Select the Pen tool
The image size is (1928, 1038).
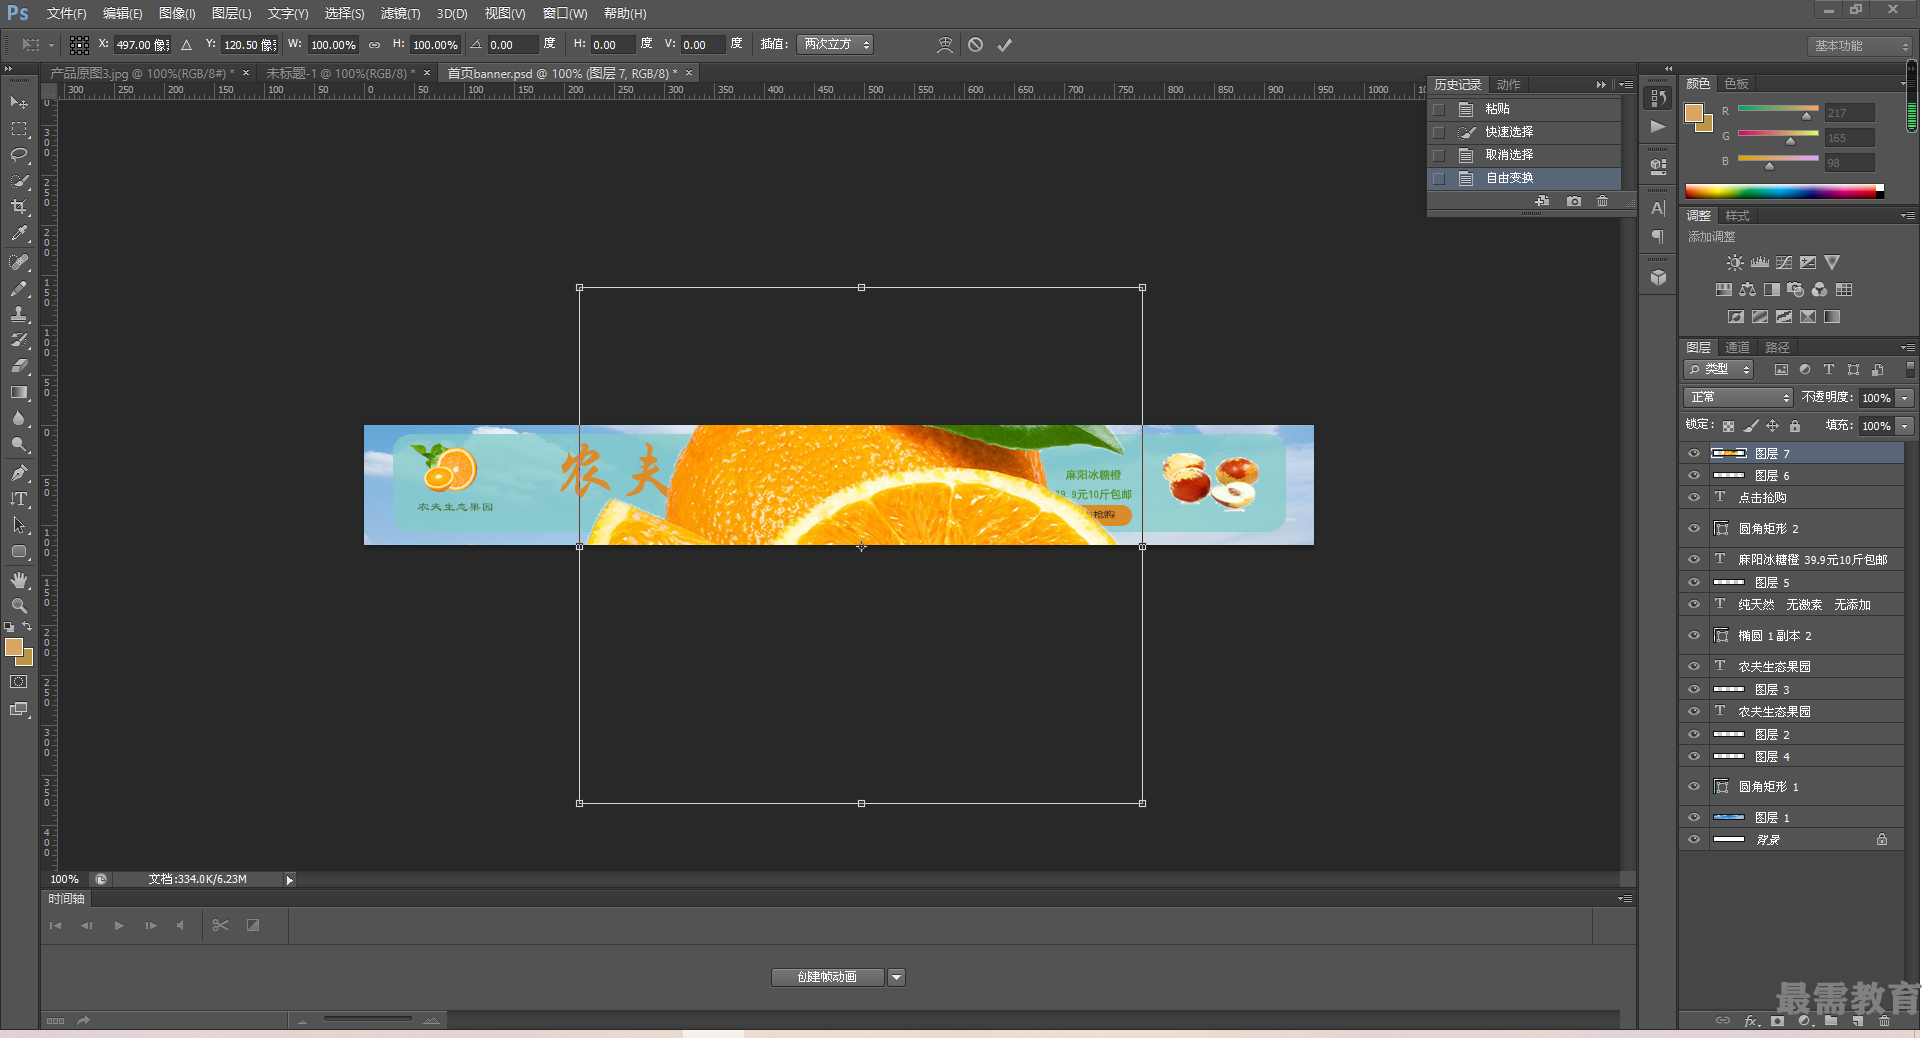[x=19, y=473]
